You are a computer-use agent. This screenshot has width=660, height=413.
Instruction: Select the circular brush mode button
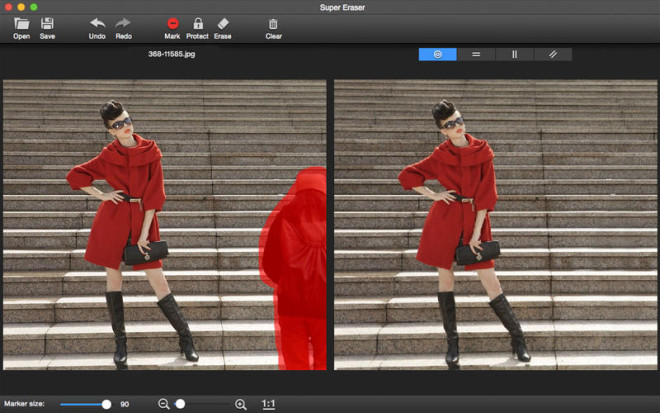(437, 54)
